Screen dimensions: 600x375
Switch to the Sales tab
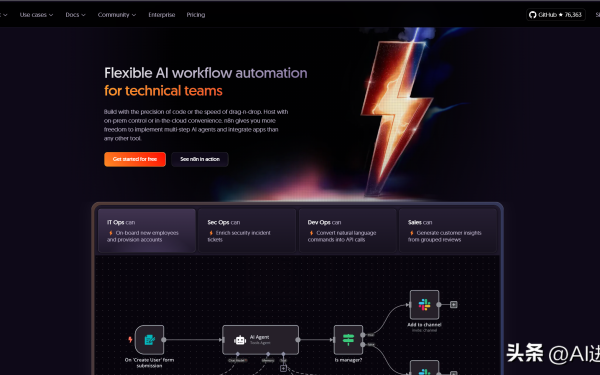(448, 230)
